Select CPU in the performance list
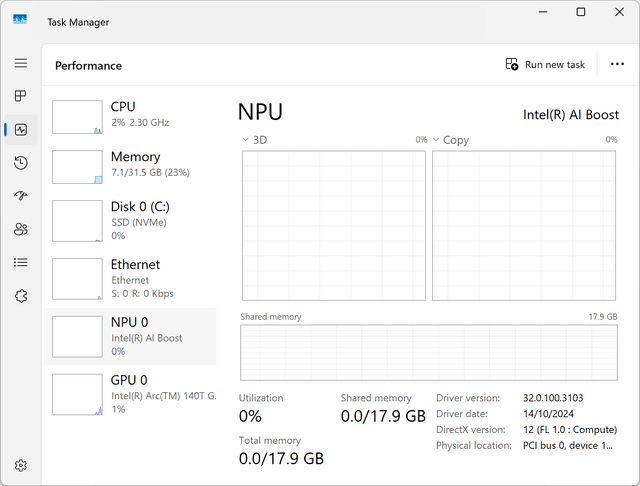This screenshot has width=640, height=486. click(x=130, y=117)
